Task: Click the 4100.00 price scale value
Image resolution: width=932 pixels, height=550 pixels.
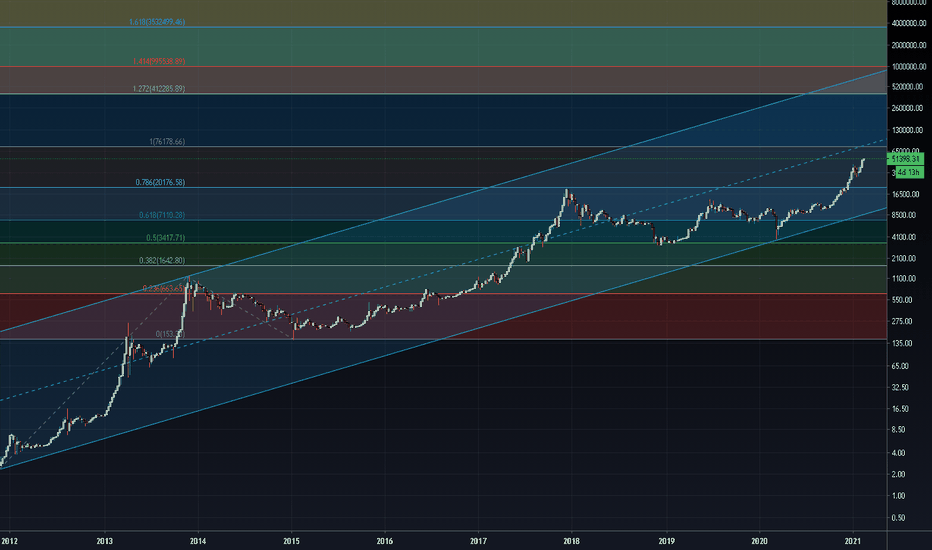Action: [904, 237]
